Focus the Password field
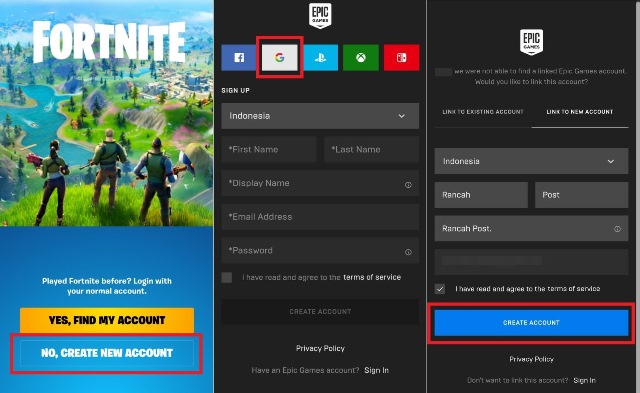Viewport: 640px width, 393px height. [x=320, y=251]
